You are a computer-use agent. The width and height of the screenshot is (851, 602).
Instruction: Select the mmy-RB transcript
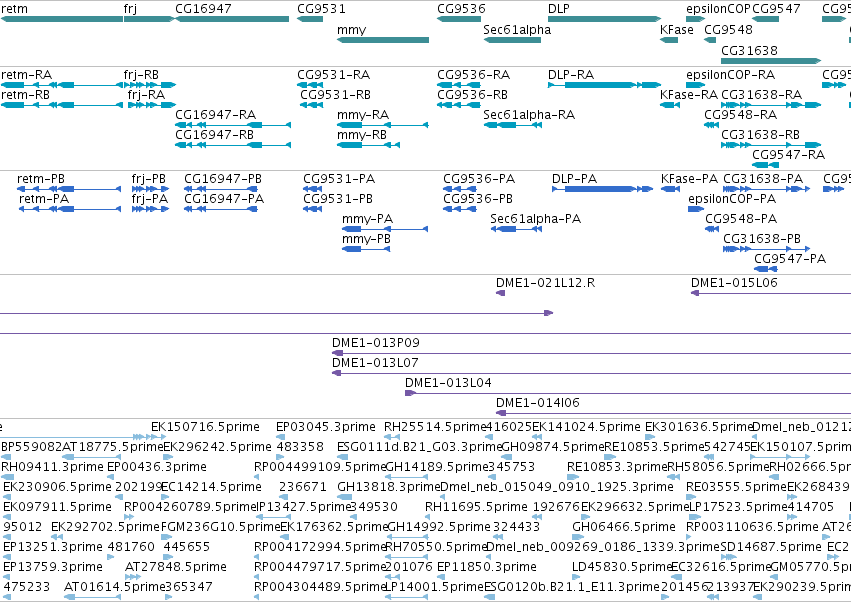(x=369, y=145)
